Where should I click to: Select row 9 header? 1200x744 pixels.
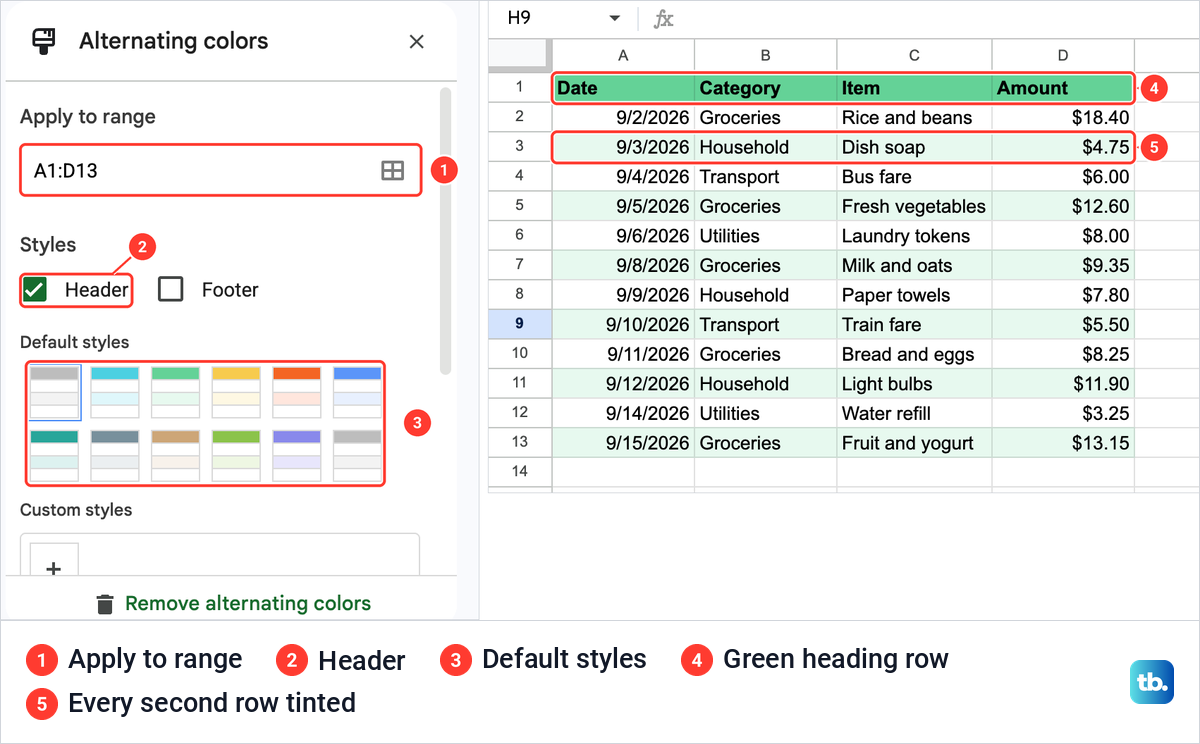(519, 324)
